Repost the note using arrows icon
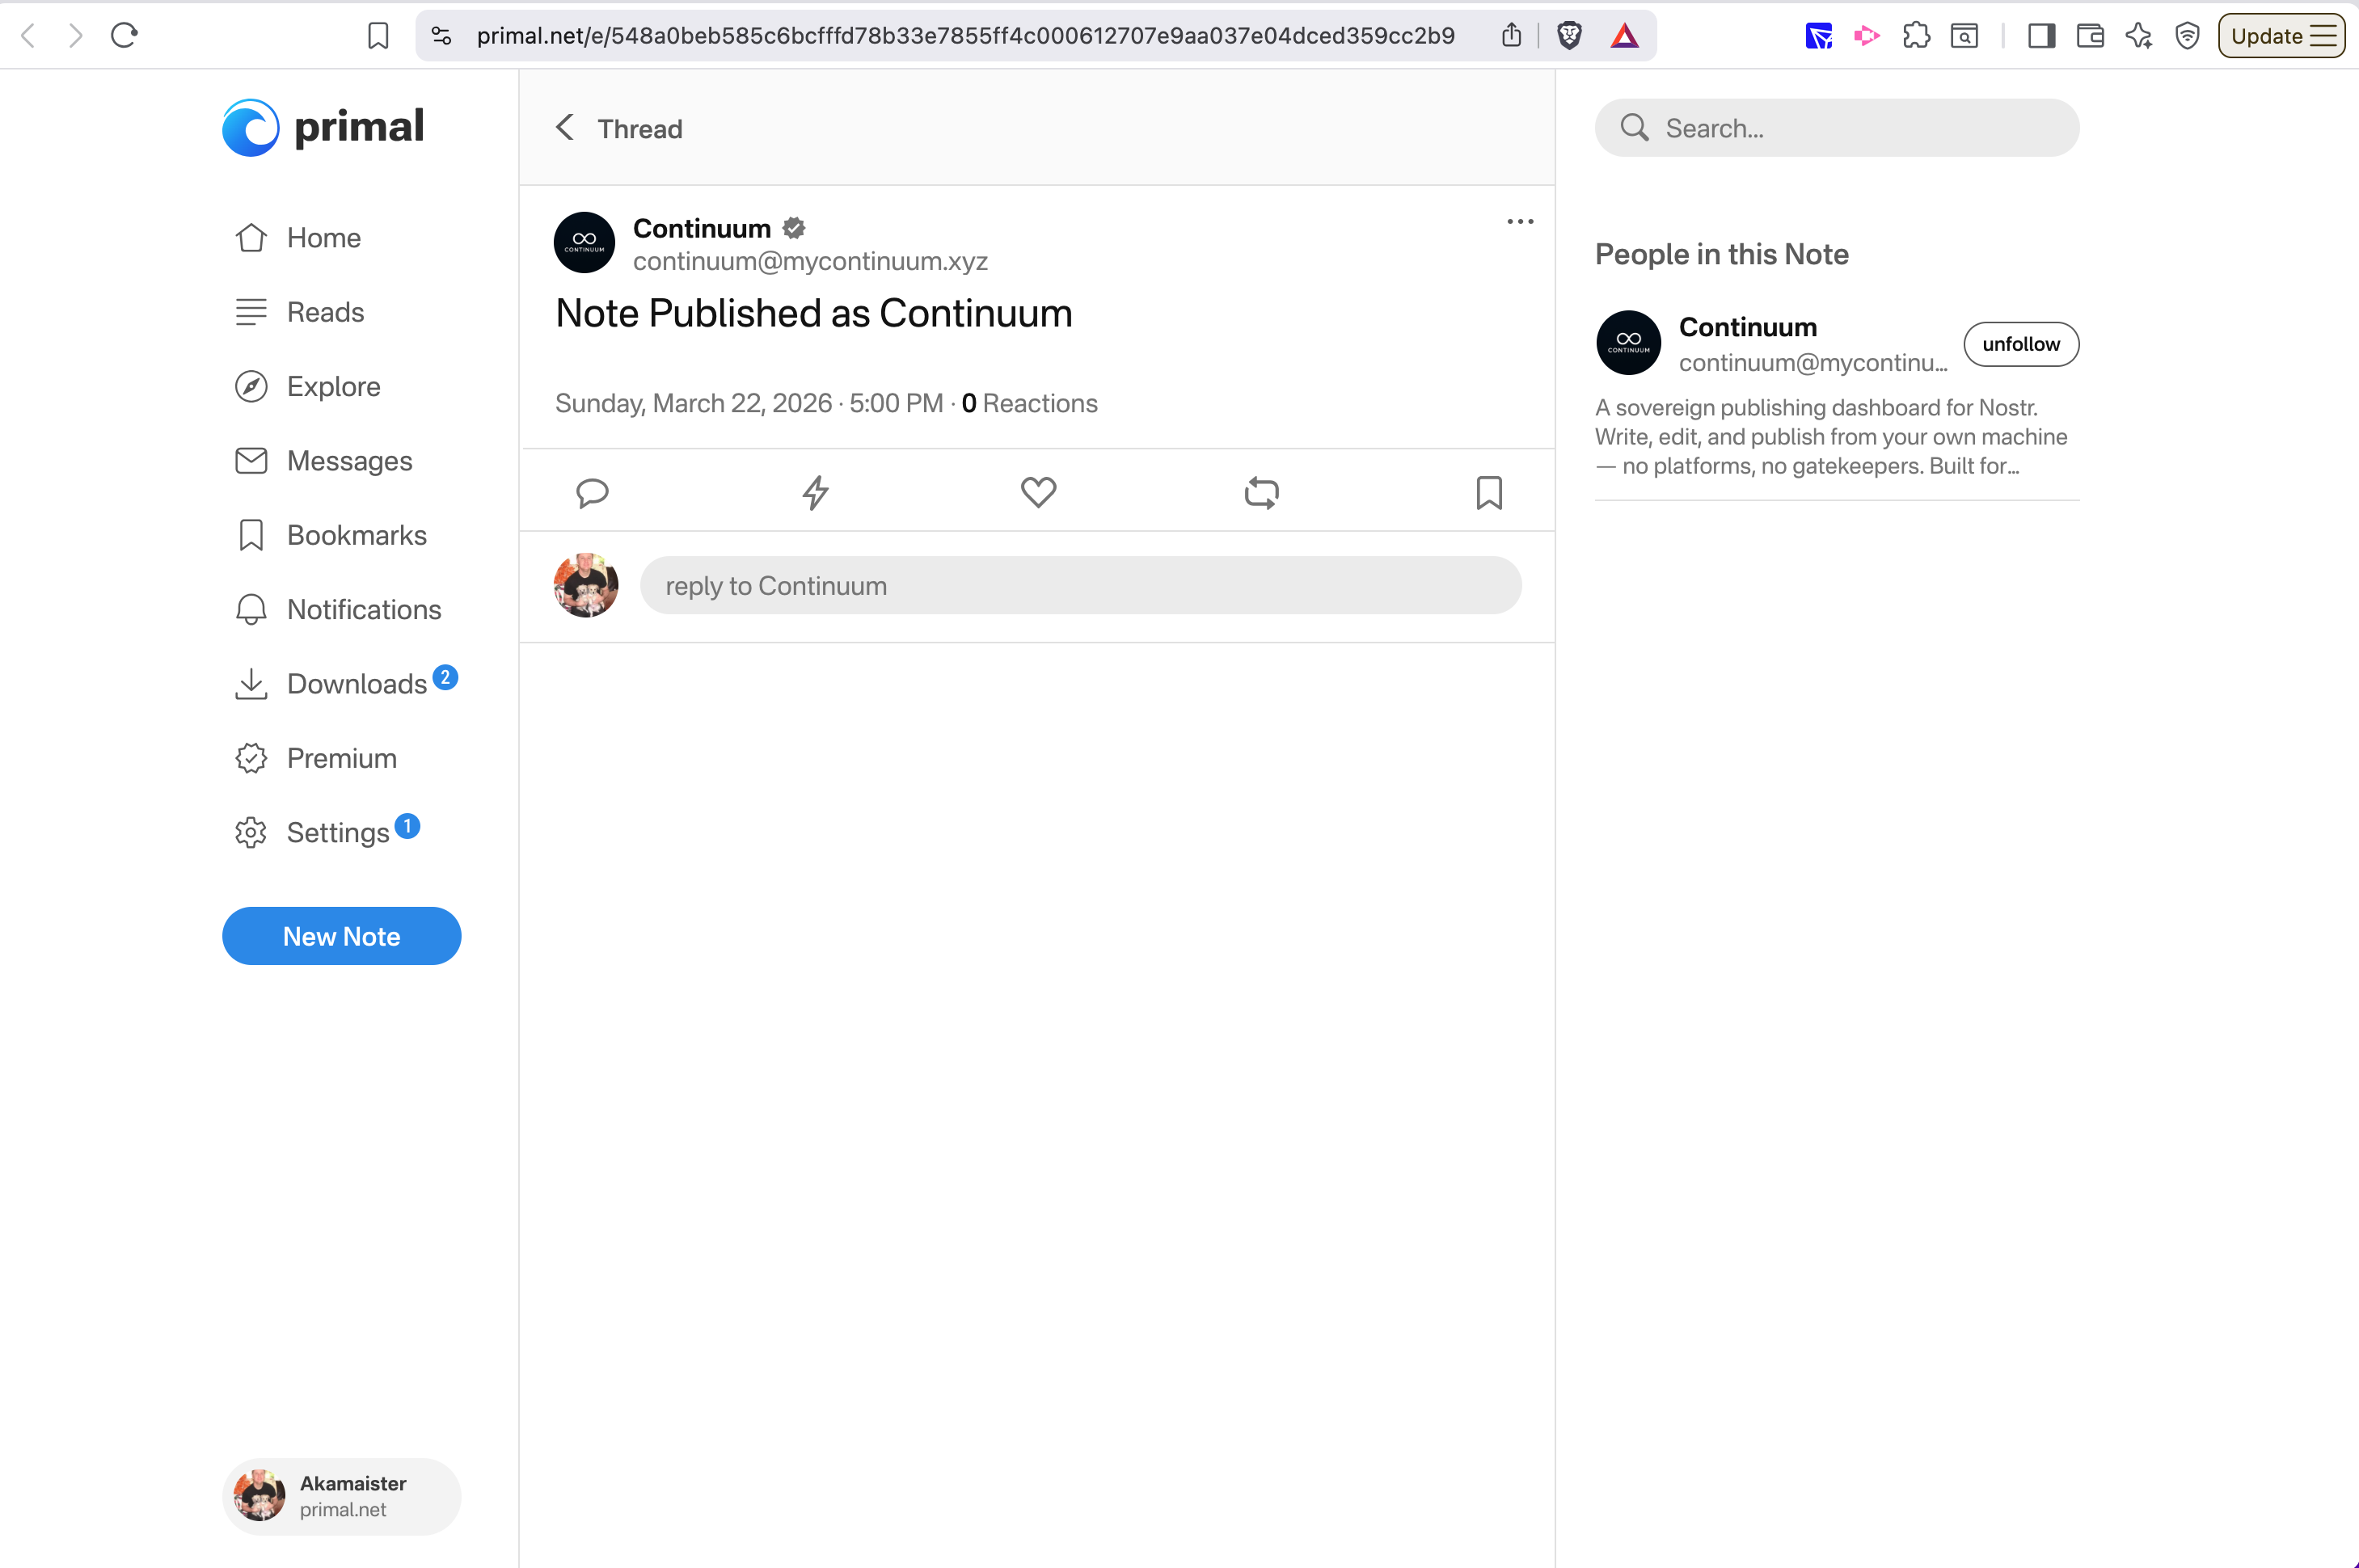Image resolution: width=2359 pixels, height=1568 pixels. click(x=1261, y=492)
